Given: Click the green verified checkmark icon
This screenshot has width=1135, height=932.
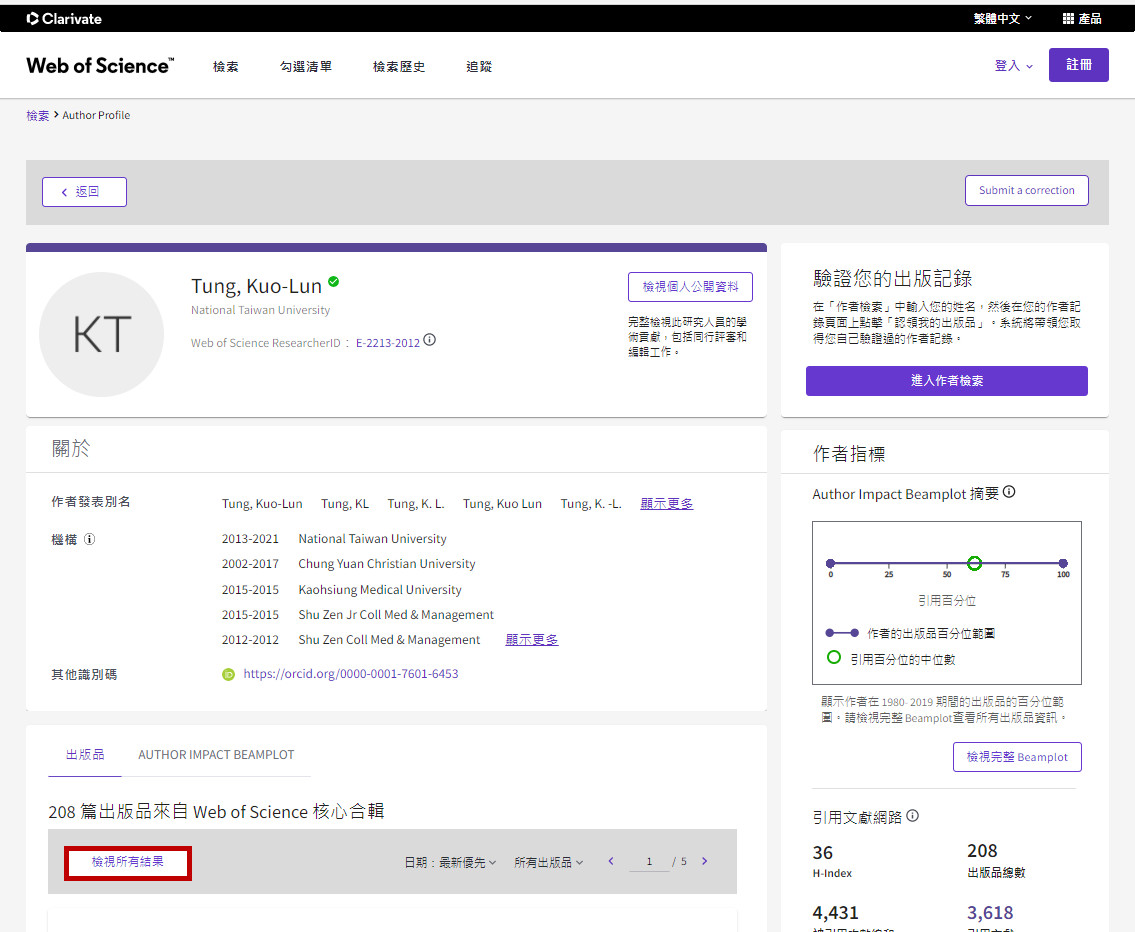Looking at the screenshot, I should (x=334, y=281).
